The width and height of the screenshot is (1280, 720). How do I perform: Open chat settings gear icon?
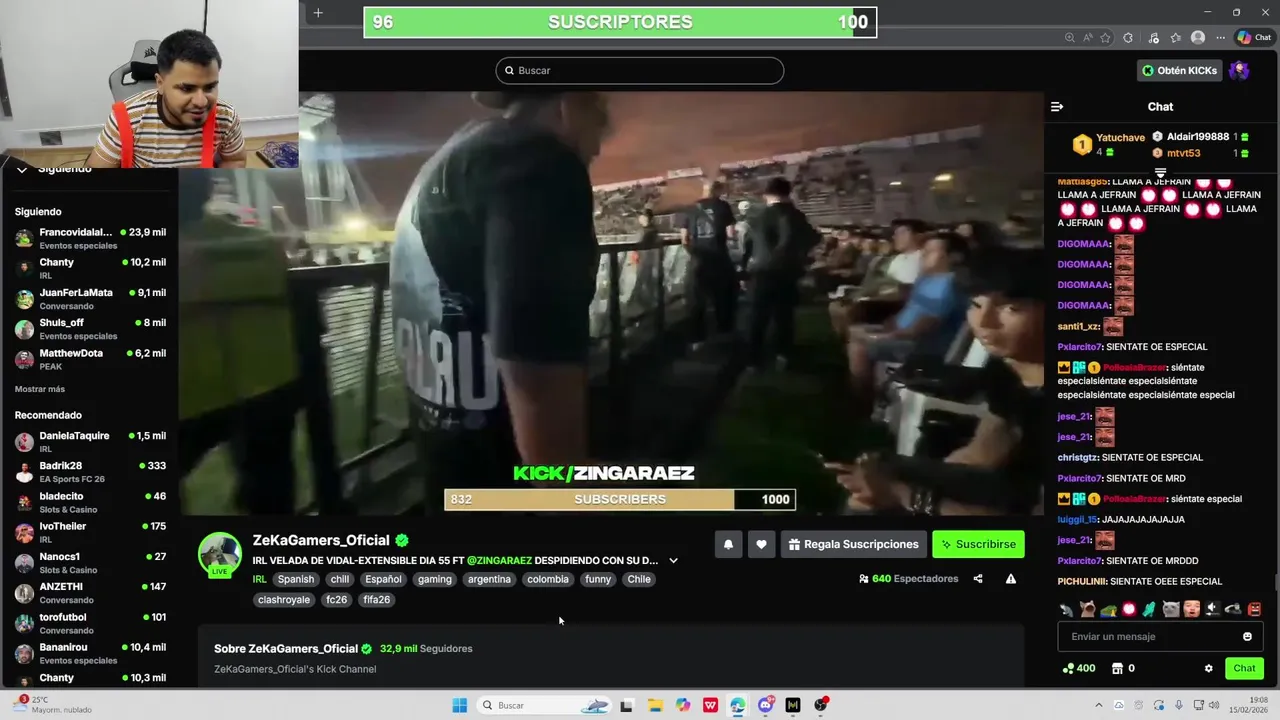click(x=1208, y=669)
